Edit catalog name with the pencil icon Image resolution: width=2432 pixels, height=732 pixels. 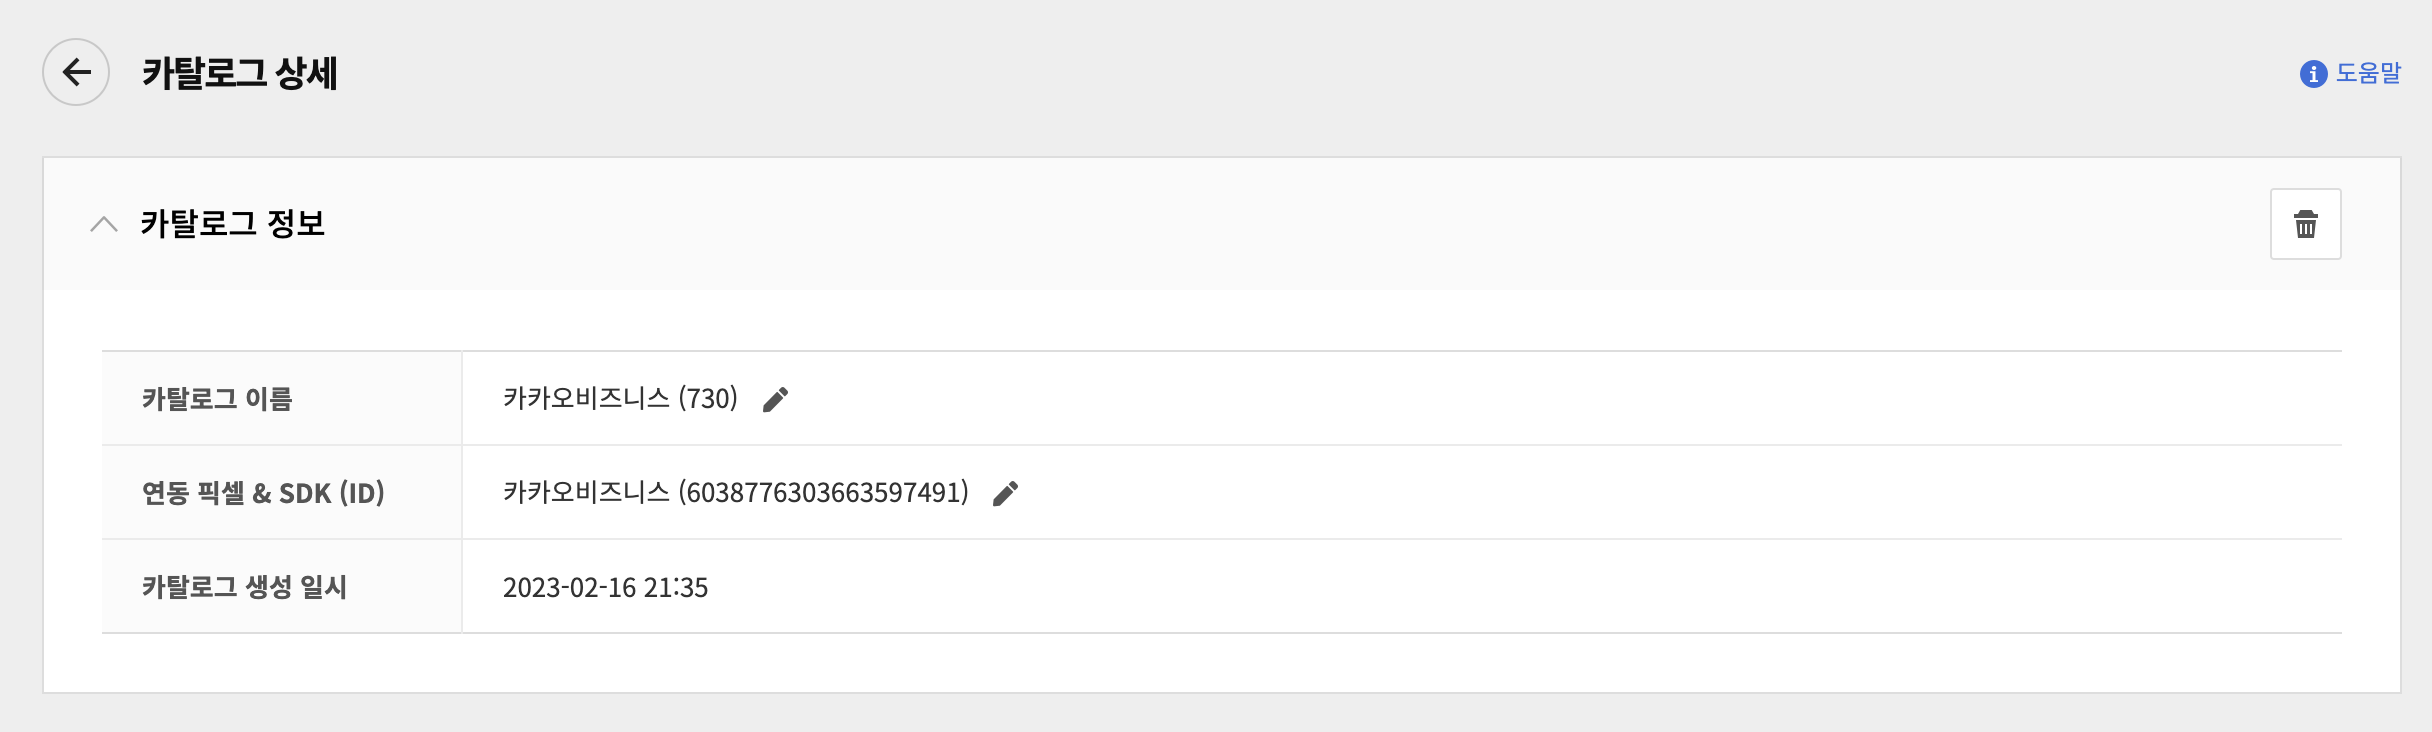pyautogui.click(x=775, y=400)
